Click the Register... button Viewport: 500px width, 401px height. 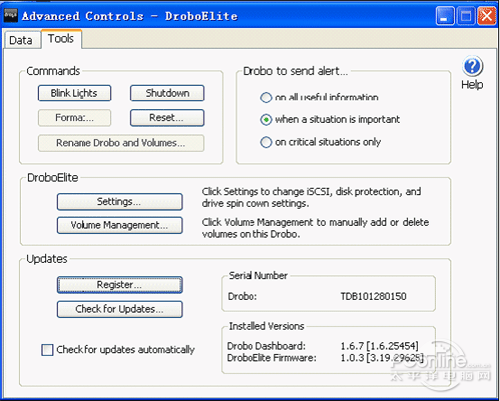(120, 285)
